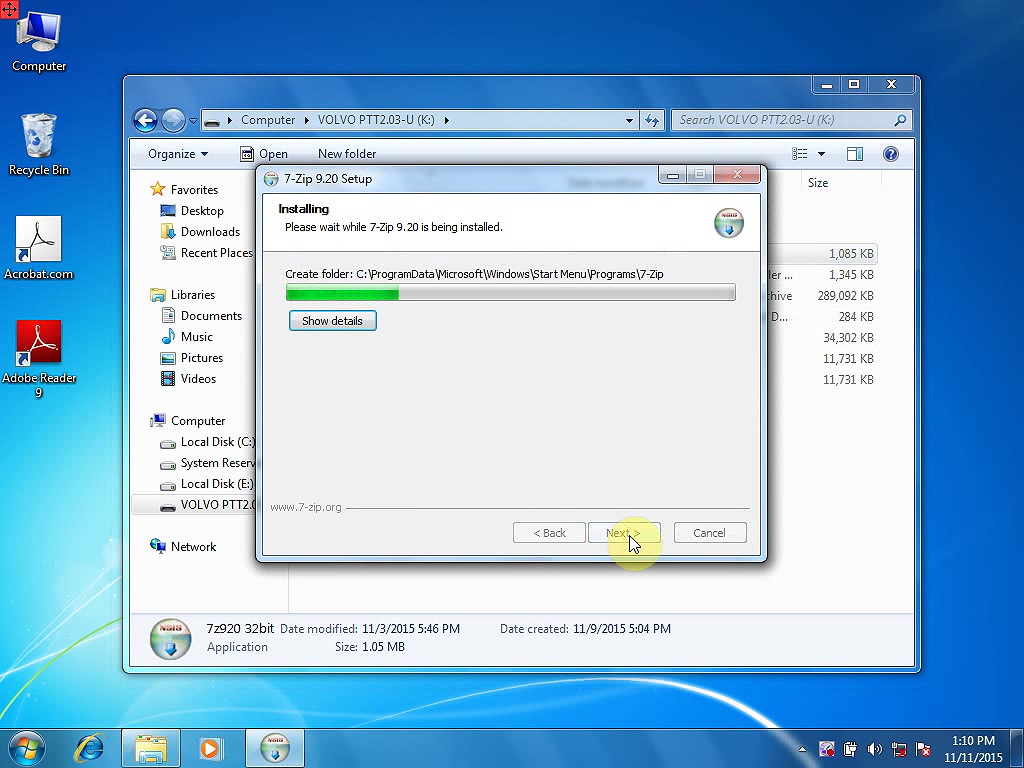Open the Windows Start button
Image resolution: width=1024 pixels, height=768 pixels.
click(27, 748)
